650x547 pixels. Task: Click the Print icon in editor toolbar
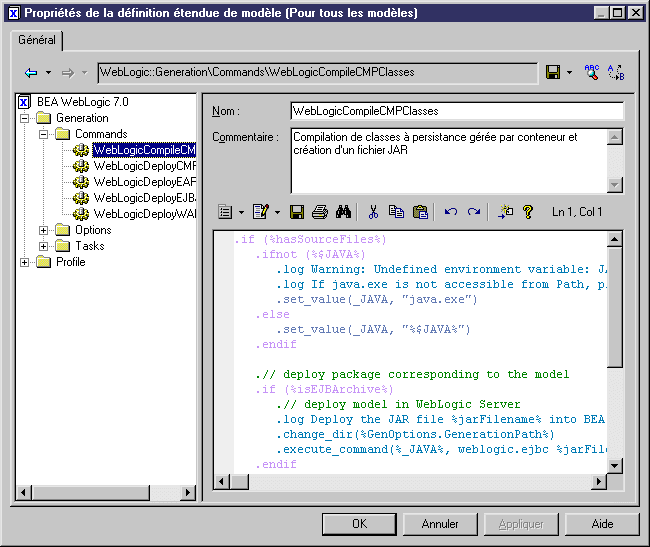(320, 211)
